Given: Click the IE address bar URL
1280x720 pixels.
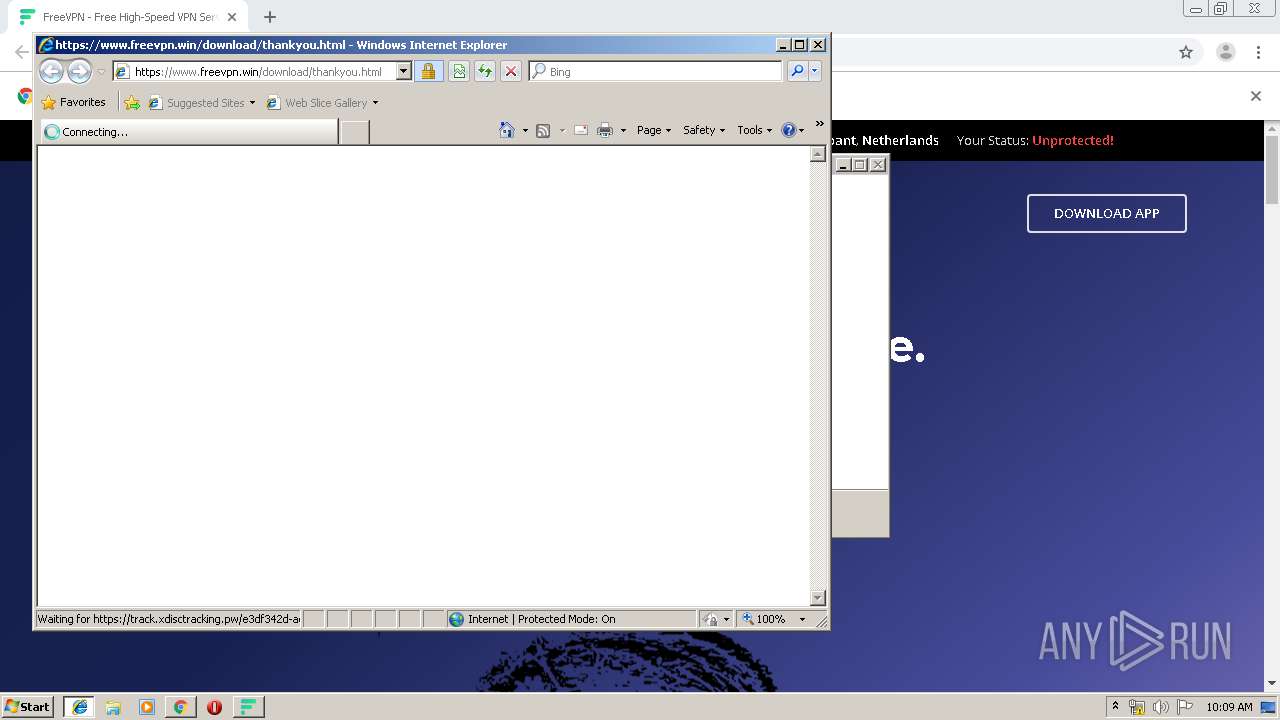Looking at the screenshot, I should pyautogui.click(x=258, y=72).
